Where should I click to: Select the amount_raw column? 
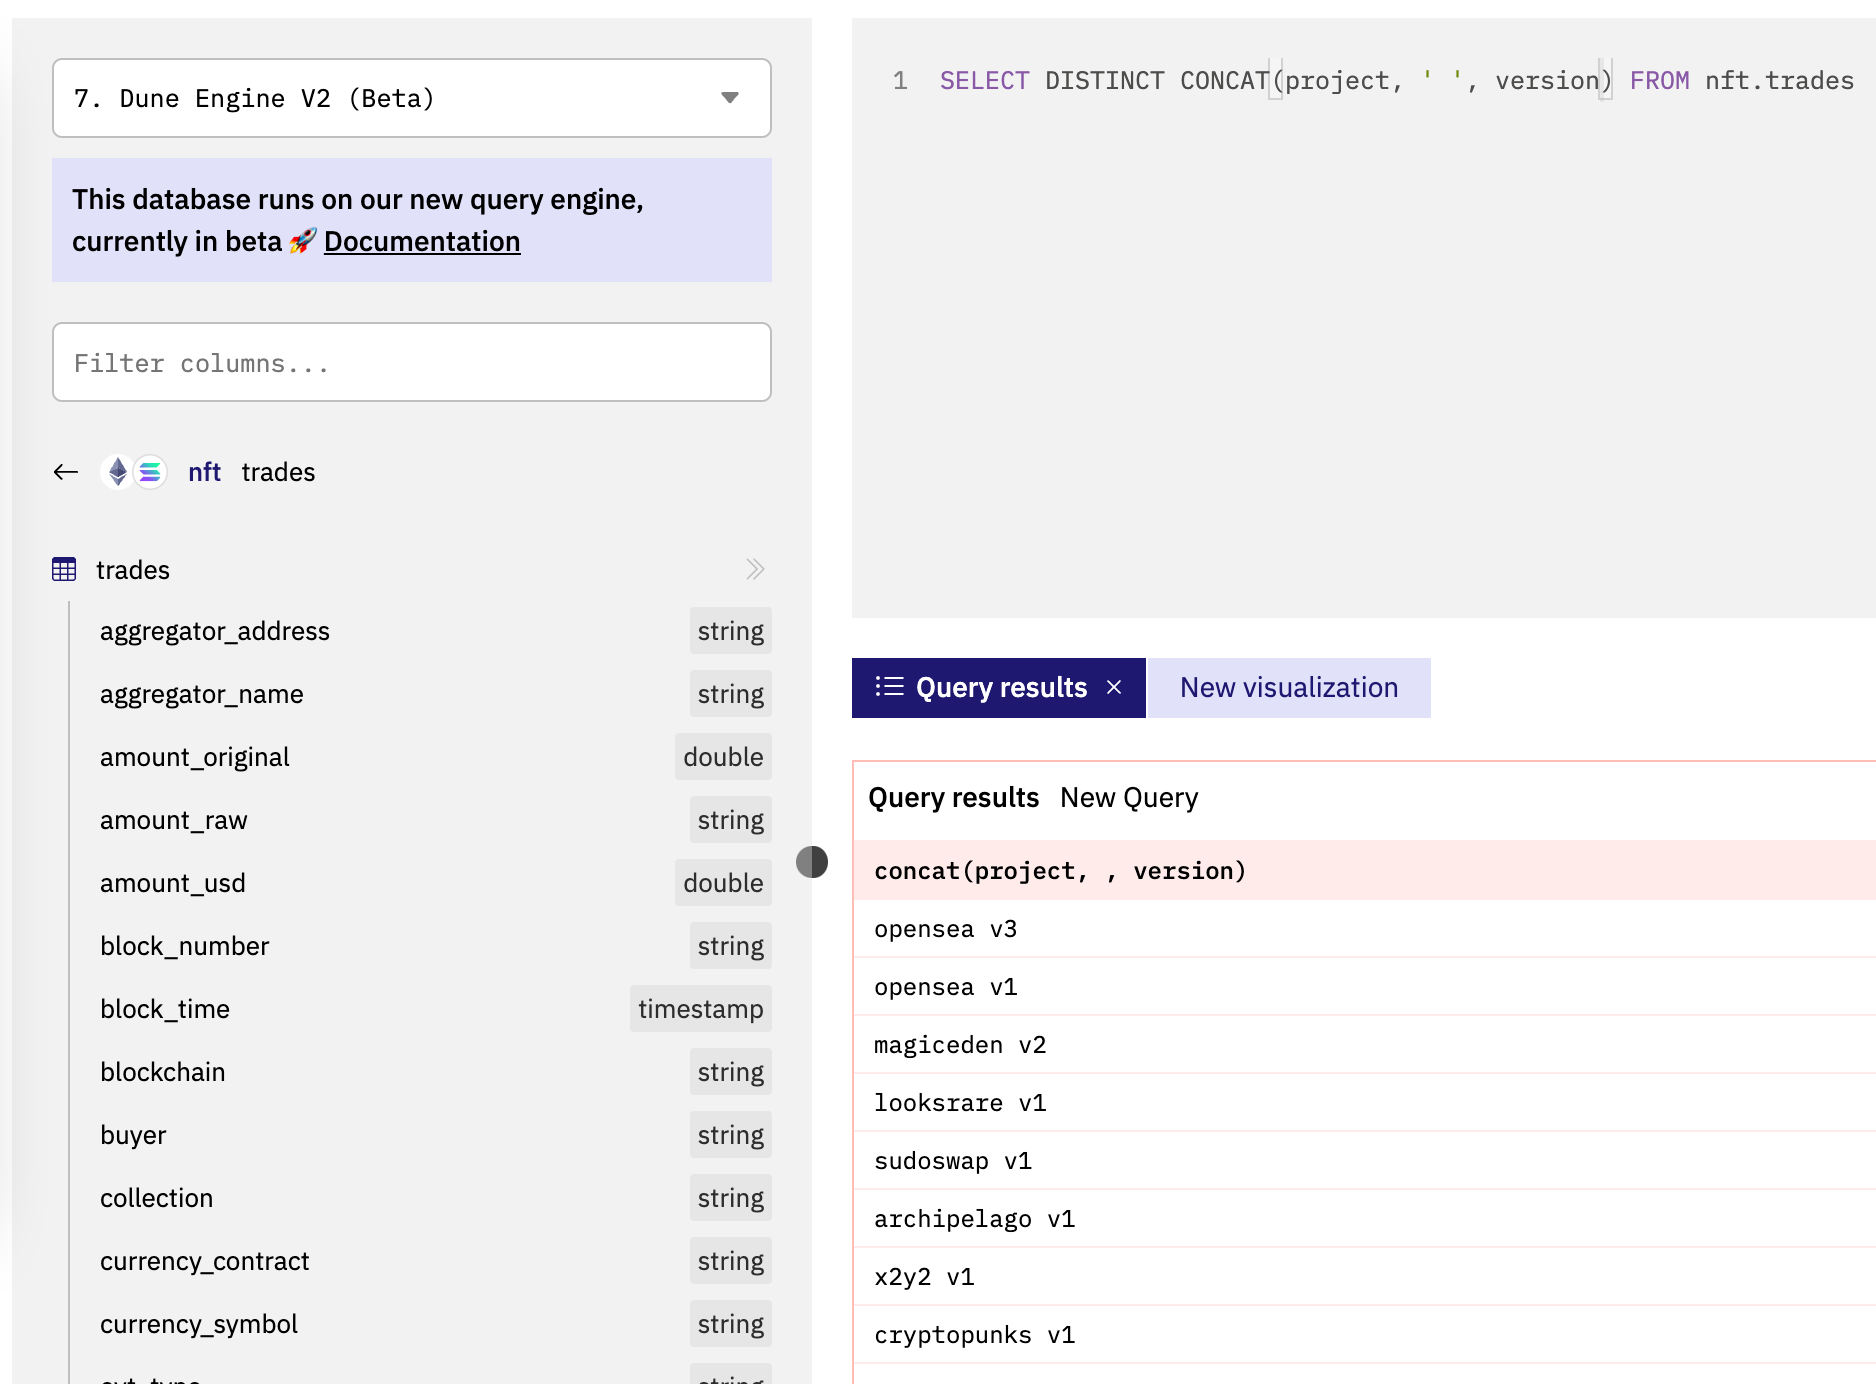[174, 820]
